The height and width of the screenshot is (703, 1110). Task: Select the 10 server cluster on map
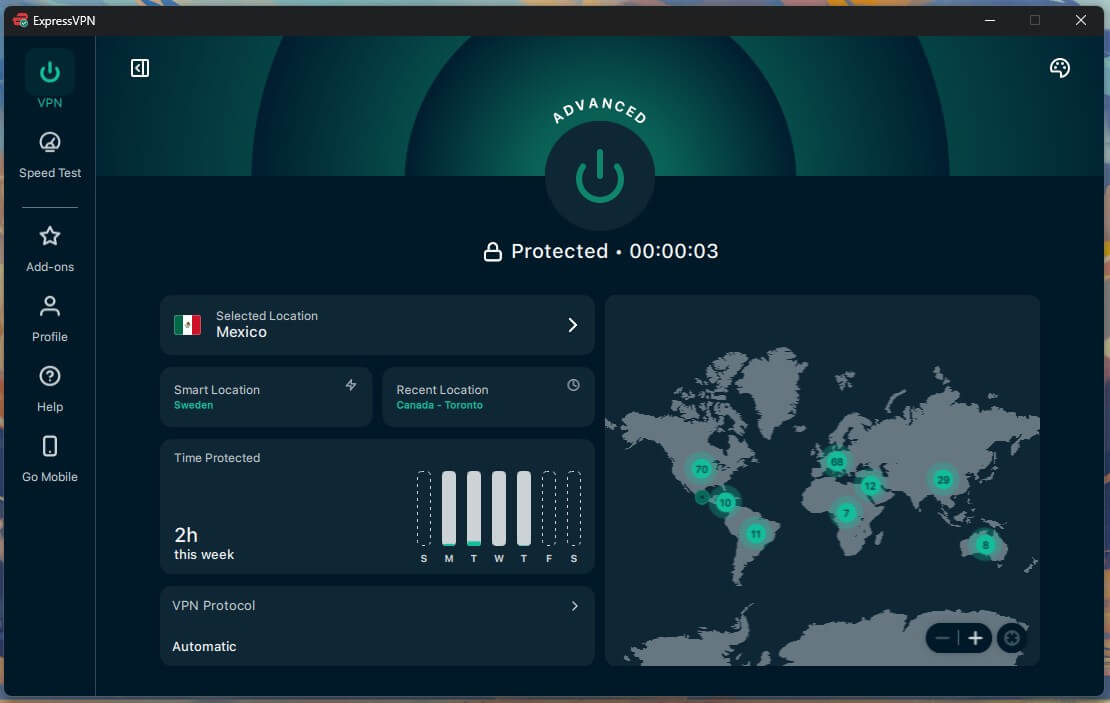tap(725, 503)
